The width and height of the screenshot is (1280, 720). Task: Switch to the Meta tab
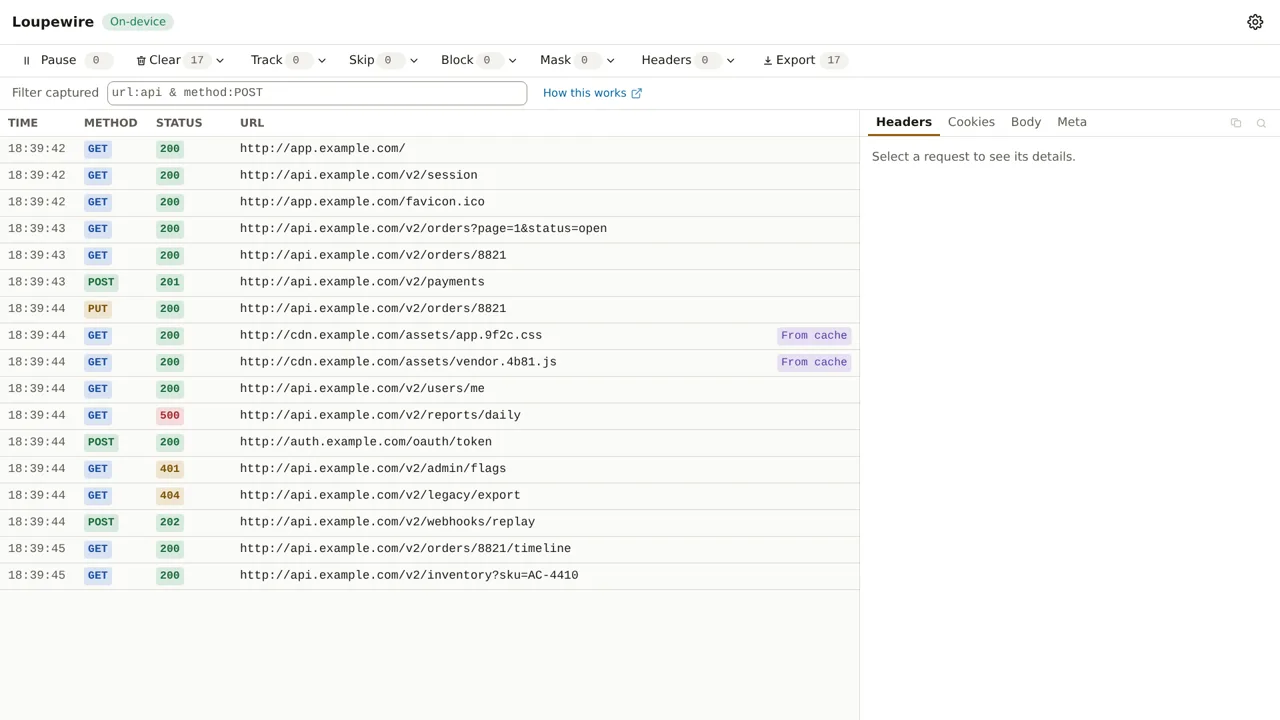coord(1072,122)
